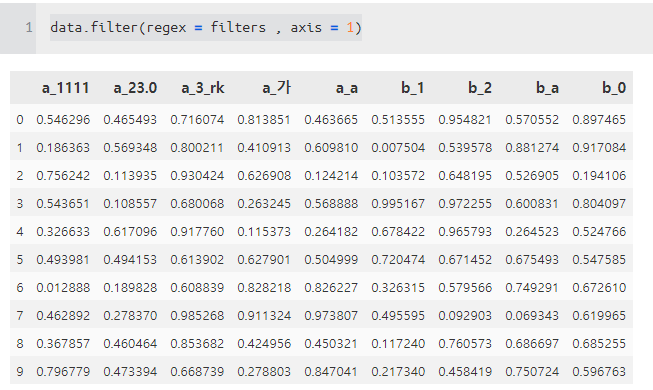Image resolution: width=653 pixels, height=390 pixels.
Task: Click the cell value 0.263245
Action: 264,203
